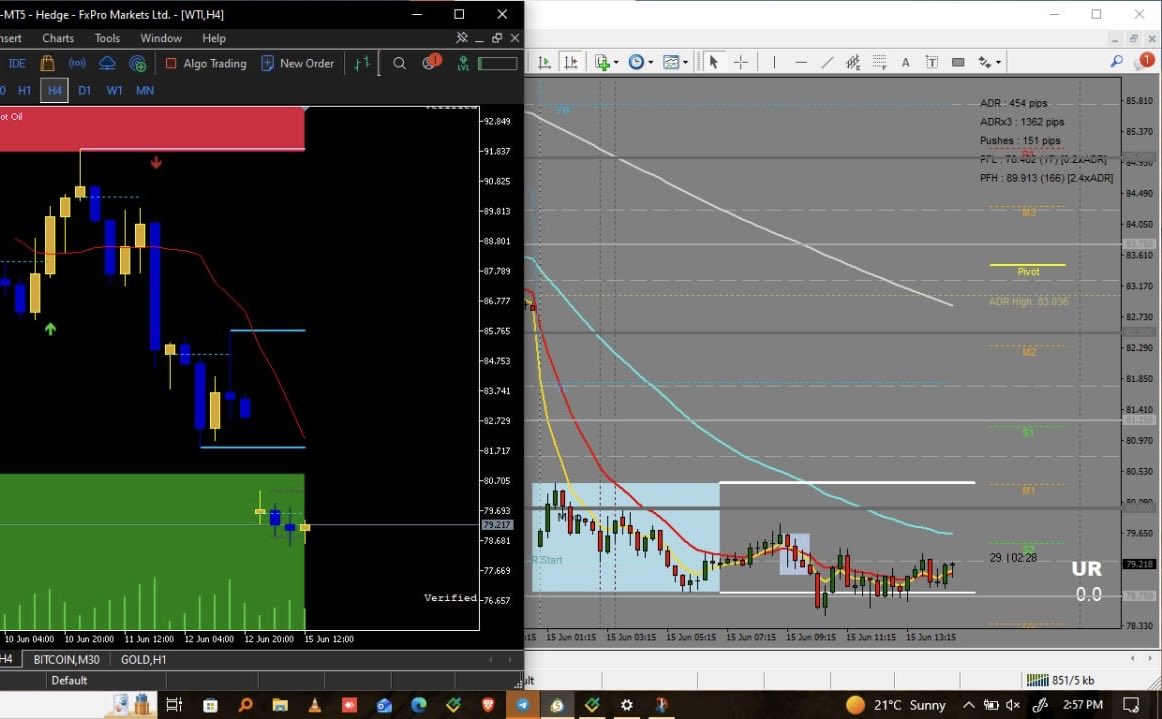Image resolution: width=1162 pixels, height=719 pixels.
Task: Toggle chart auto scroll icon in right window
Action: 545,62
